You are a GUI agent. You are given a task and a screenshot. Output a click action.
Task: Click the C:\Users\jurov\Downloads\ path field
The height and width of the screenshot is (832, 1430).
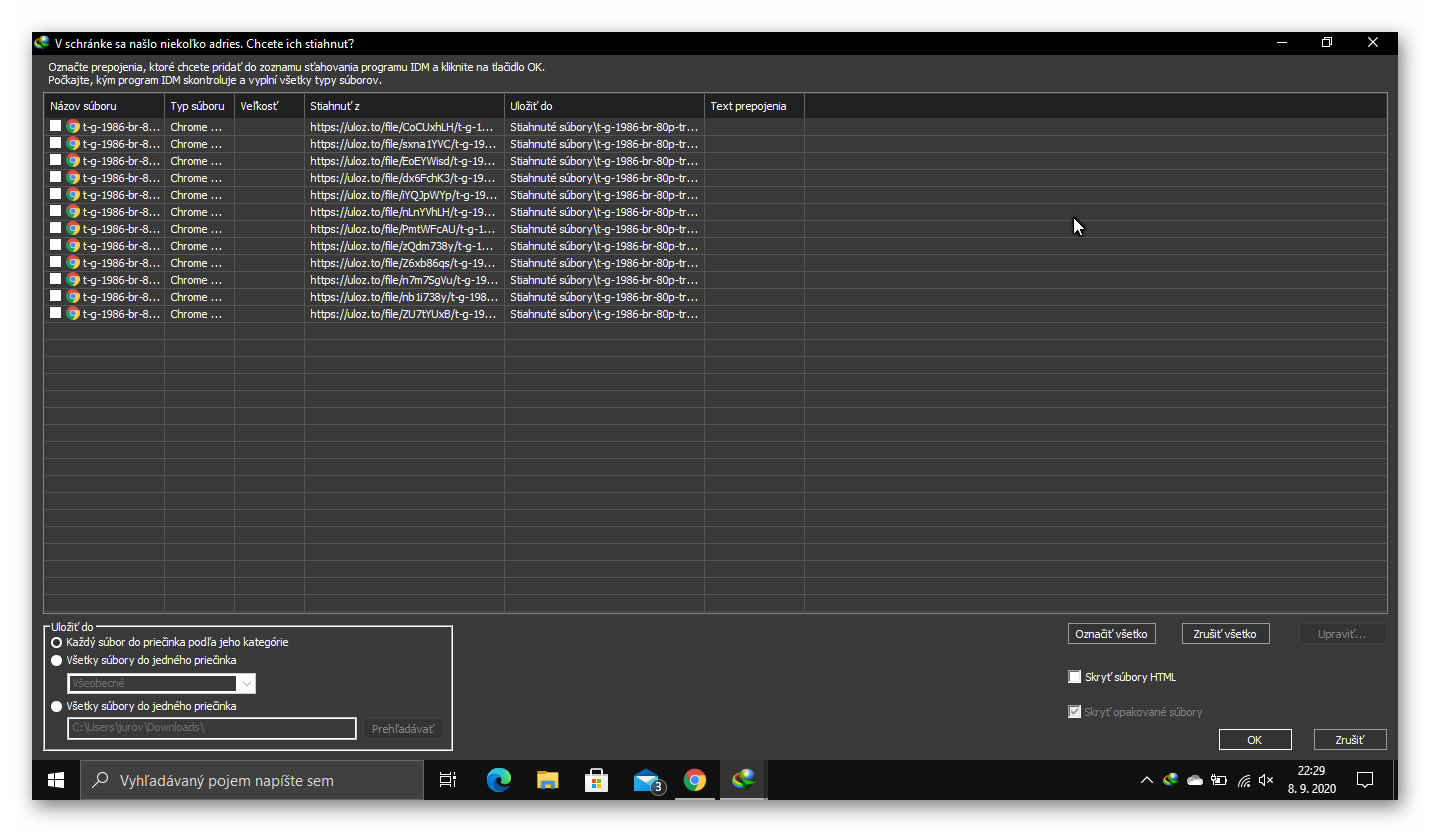tap(212, 728)
